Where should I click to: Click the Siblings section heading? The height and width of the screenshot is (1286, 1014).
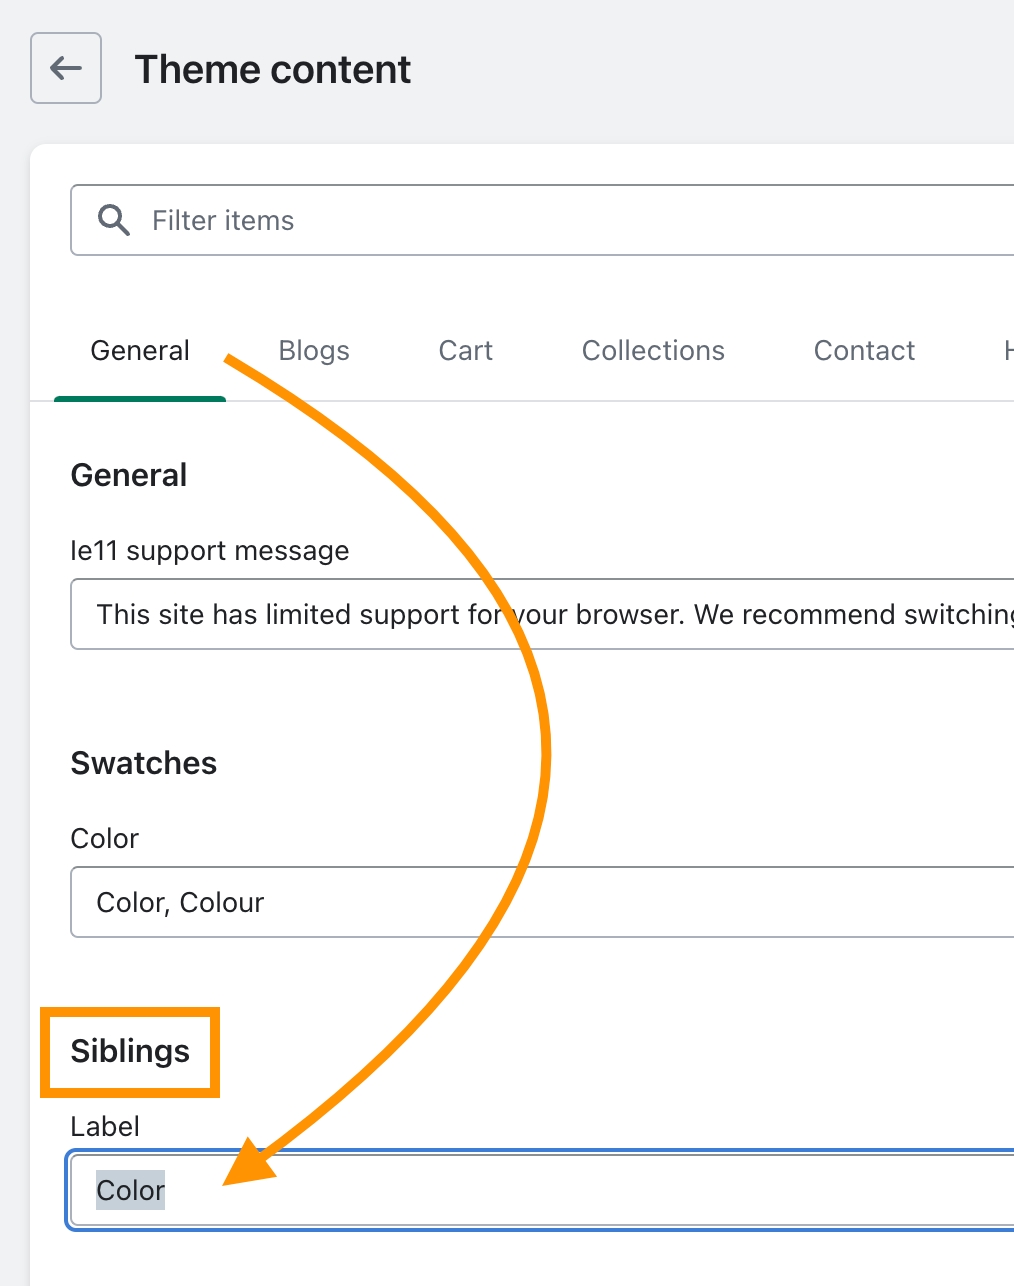(130, 1051)
